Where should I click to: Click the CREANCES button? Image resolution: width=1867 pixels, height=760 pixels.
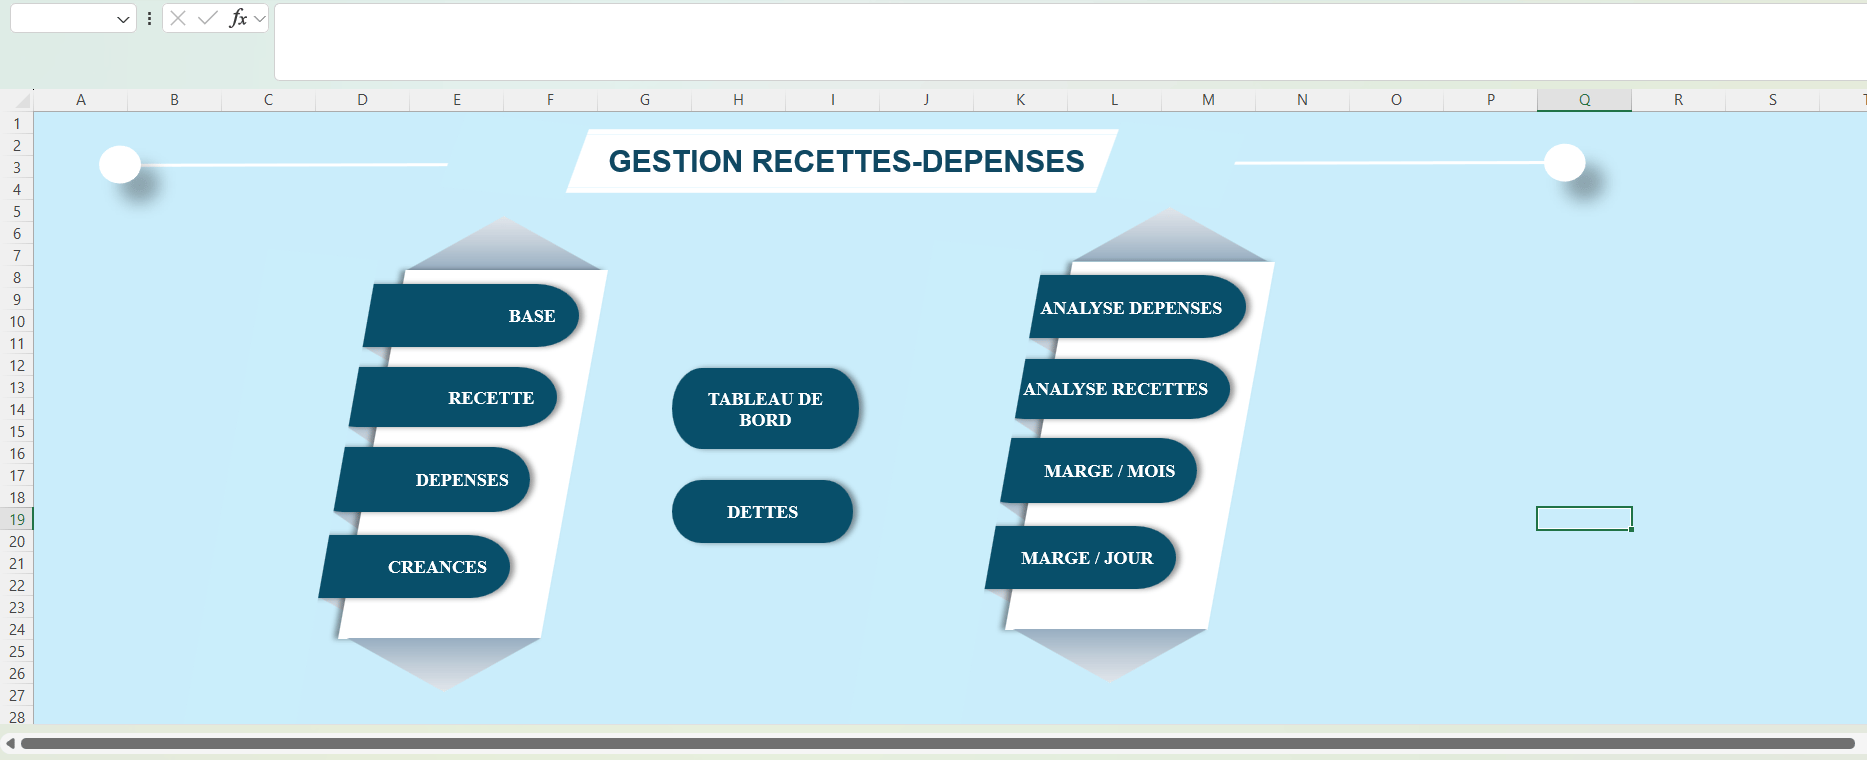[416, 566]
